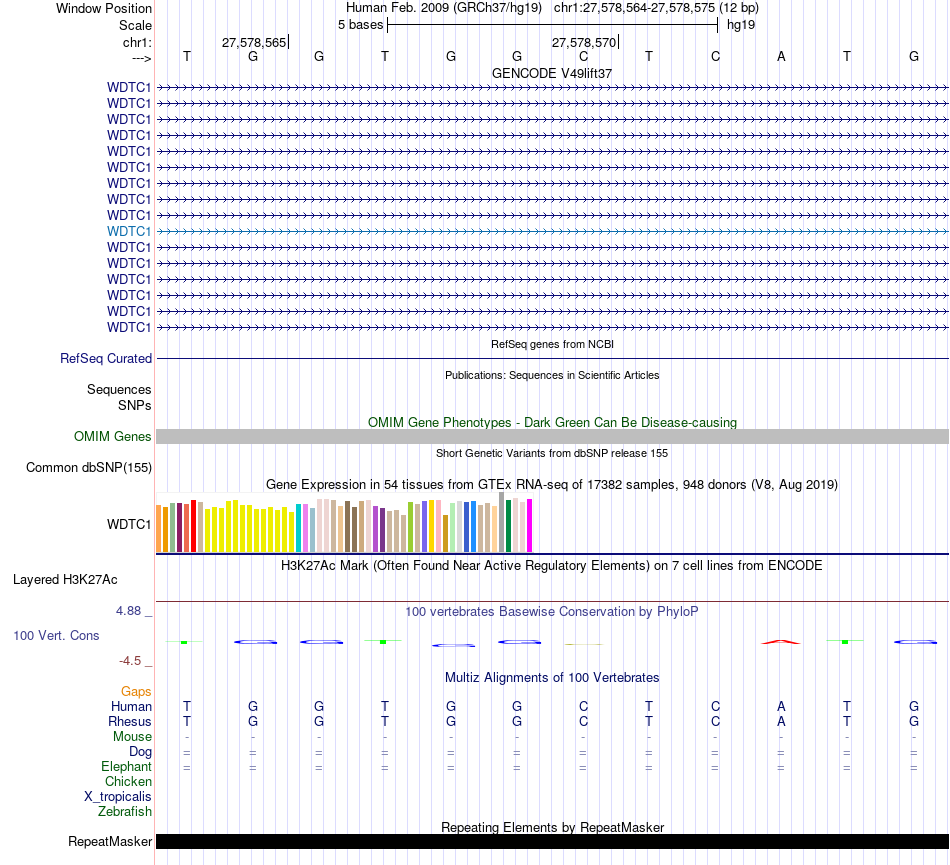The image size is (950, 865).
Task: Click the chr1: ruler label
Action: (x=137, y=42)
